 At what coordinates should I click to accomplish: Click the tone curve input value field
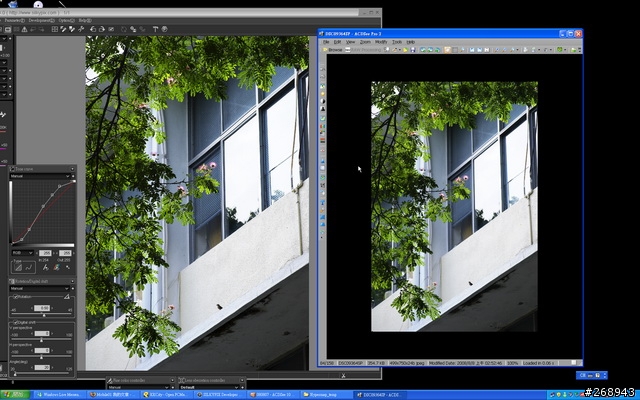45,253
